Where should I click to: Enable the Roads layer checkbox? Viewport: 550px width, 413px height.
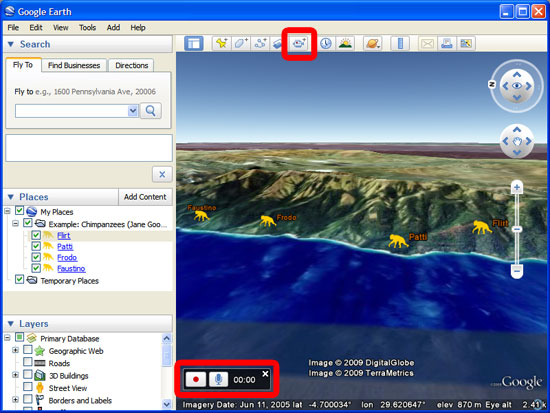(28, 362)
